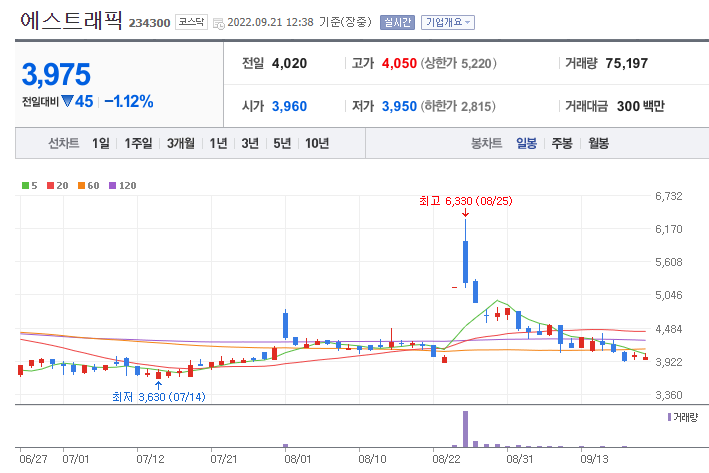Viewport: 709px width, 473px height.
Task: Click the 최저 3,630 (07/14) low marker
Action: pyautogui.click(x=159, y=397)
